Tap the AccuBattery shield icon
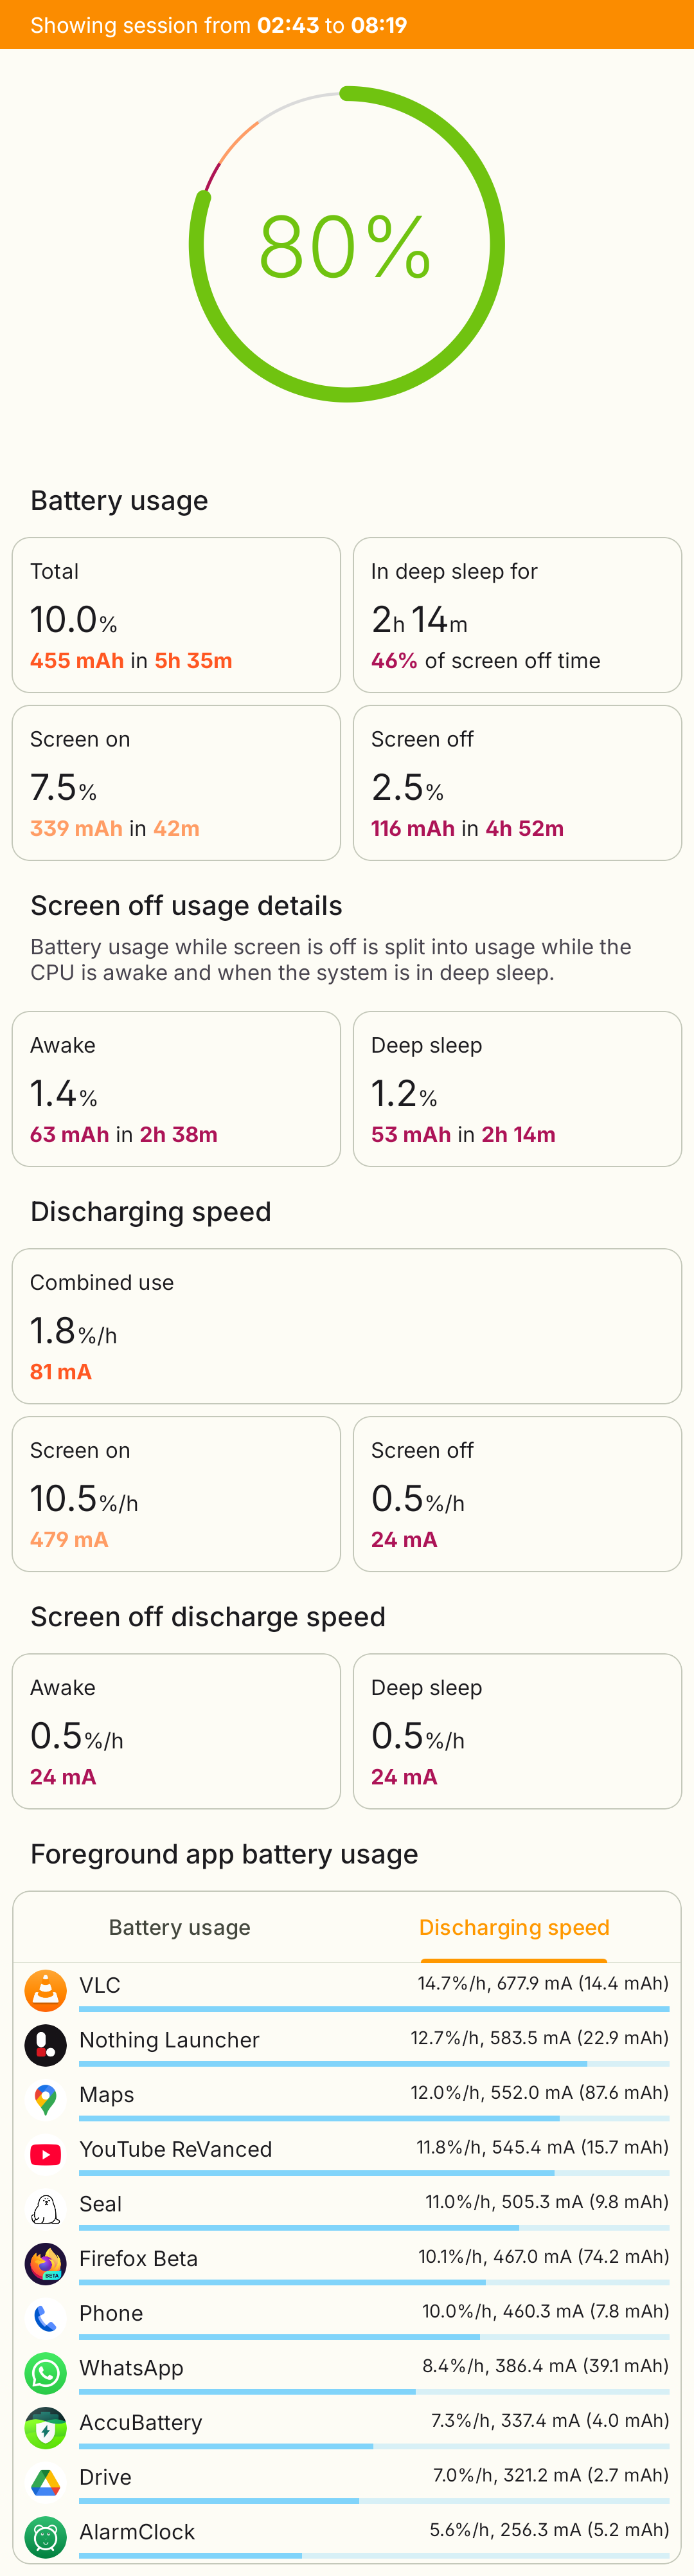 pos(45,2428)
